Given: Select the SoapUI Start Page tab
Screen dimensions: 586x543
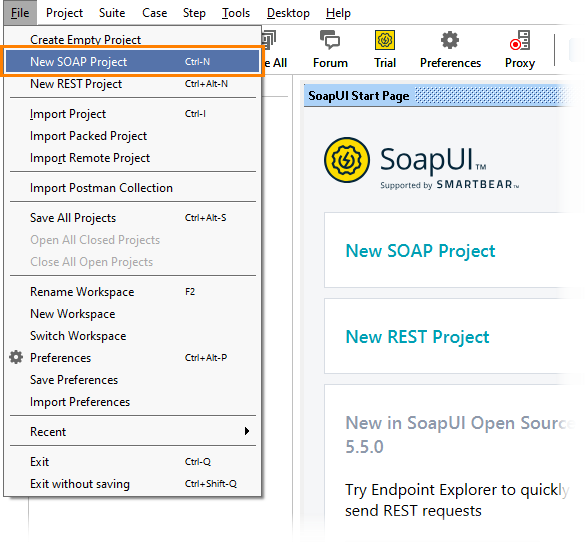Looking at the screenshot, I should (358, 96).
